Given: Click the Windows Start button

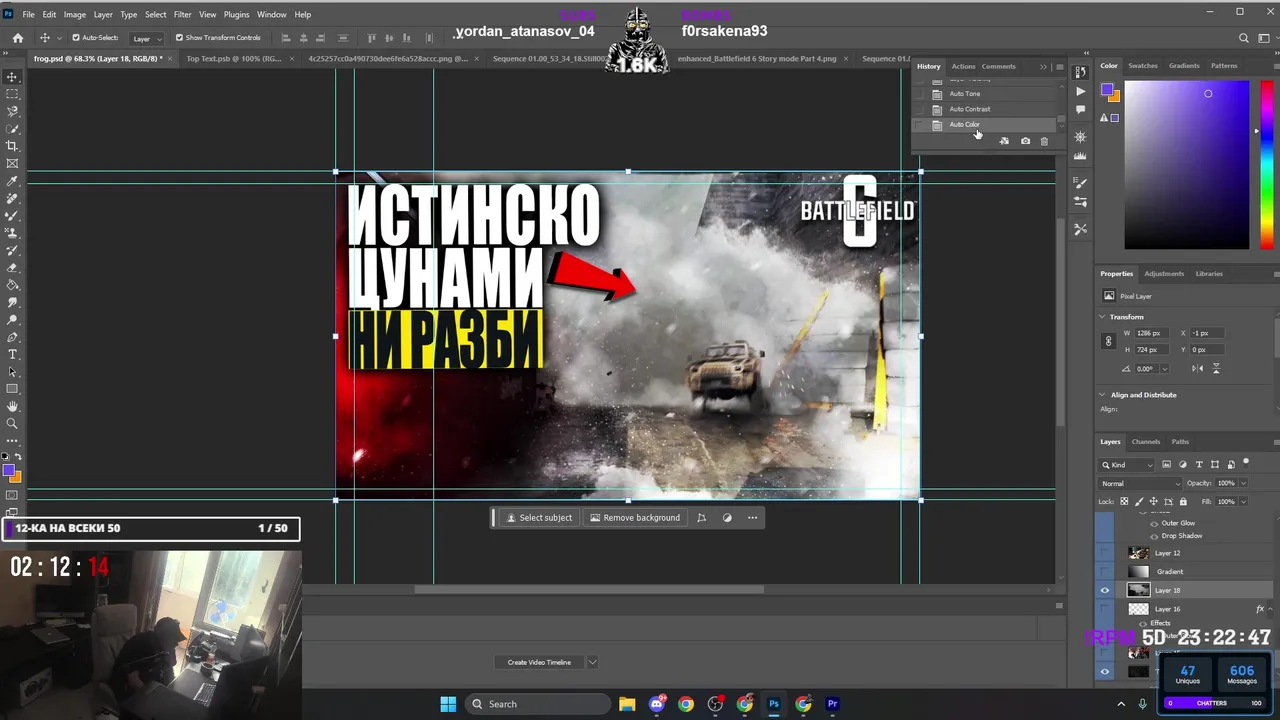Looking at the screenshot, I should (448, 704).
